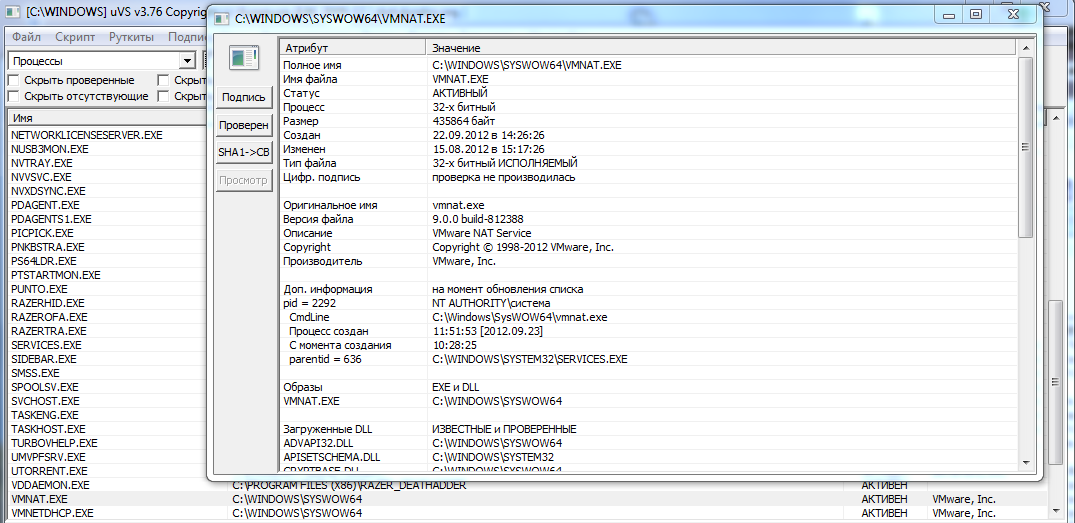Click the greyed-out Просмотр button
This screenshot has height=523, width=1075.
tap(243, 180)
